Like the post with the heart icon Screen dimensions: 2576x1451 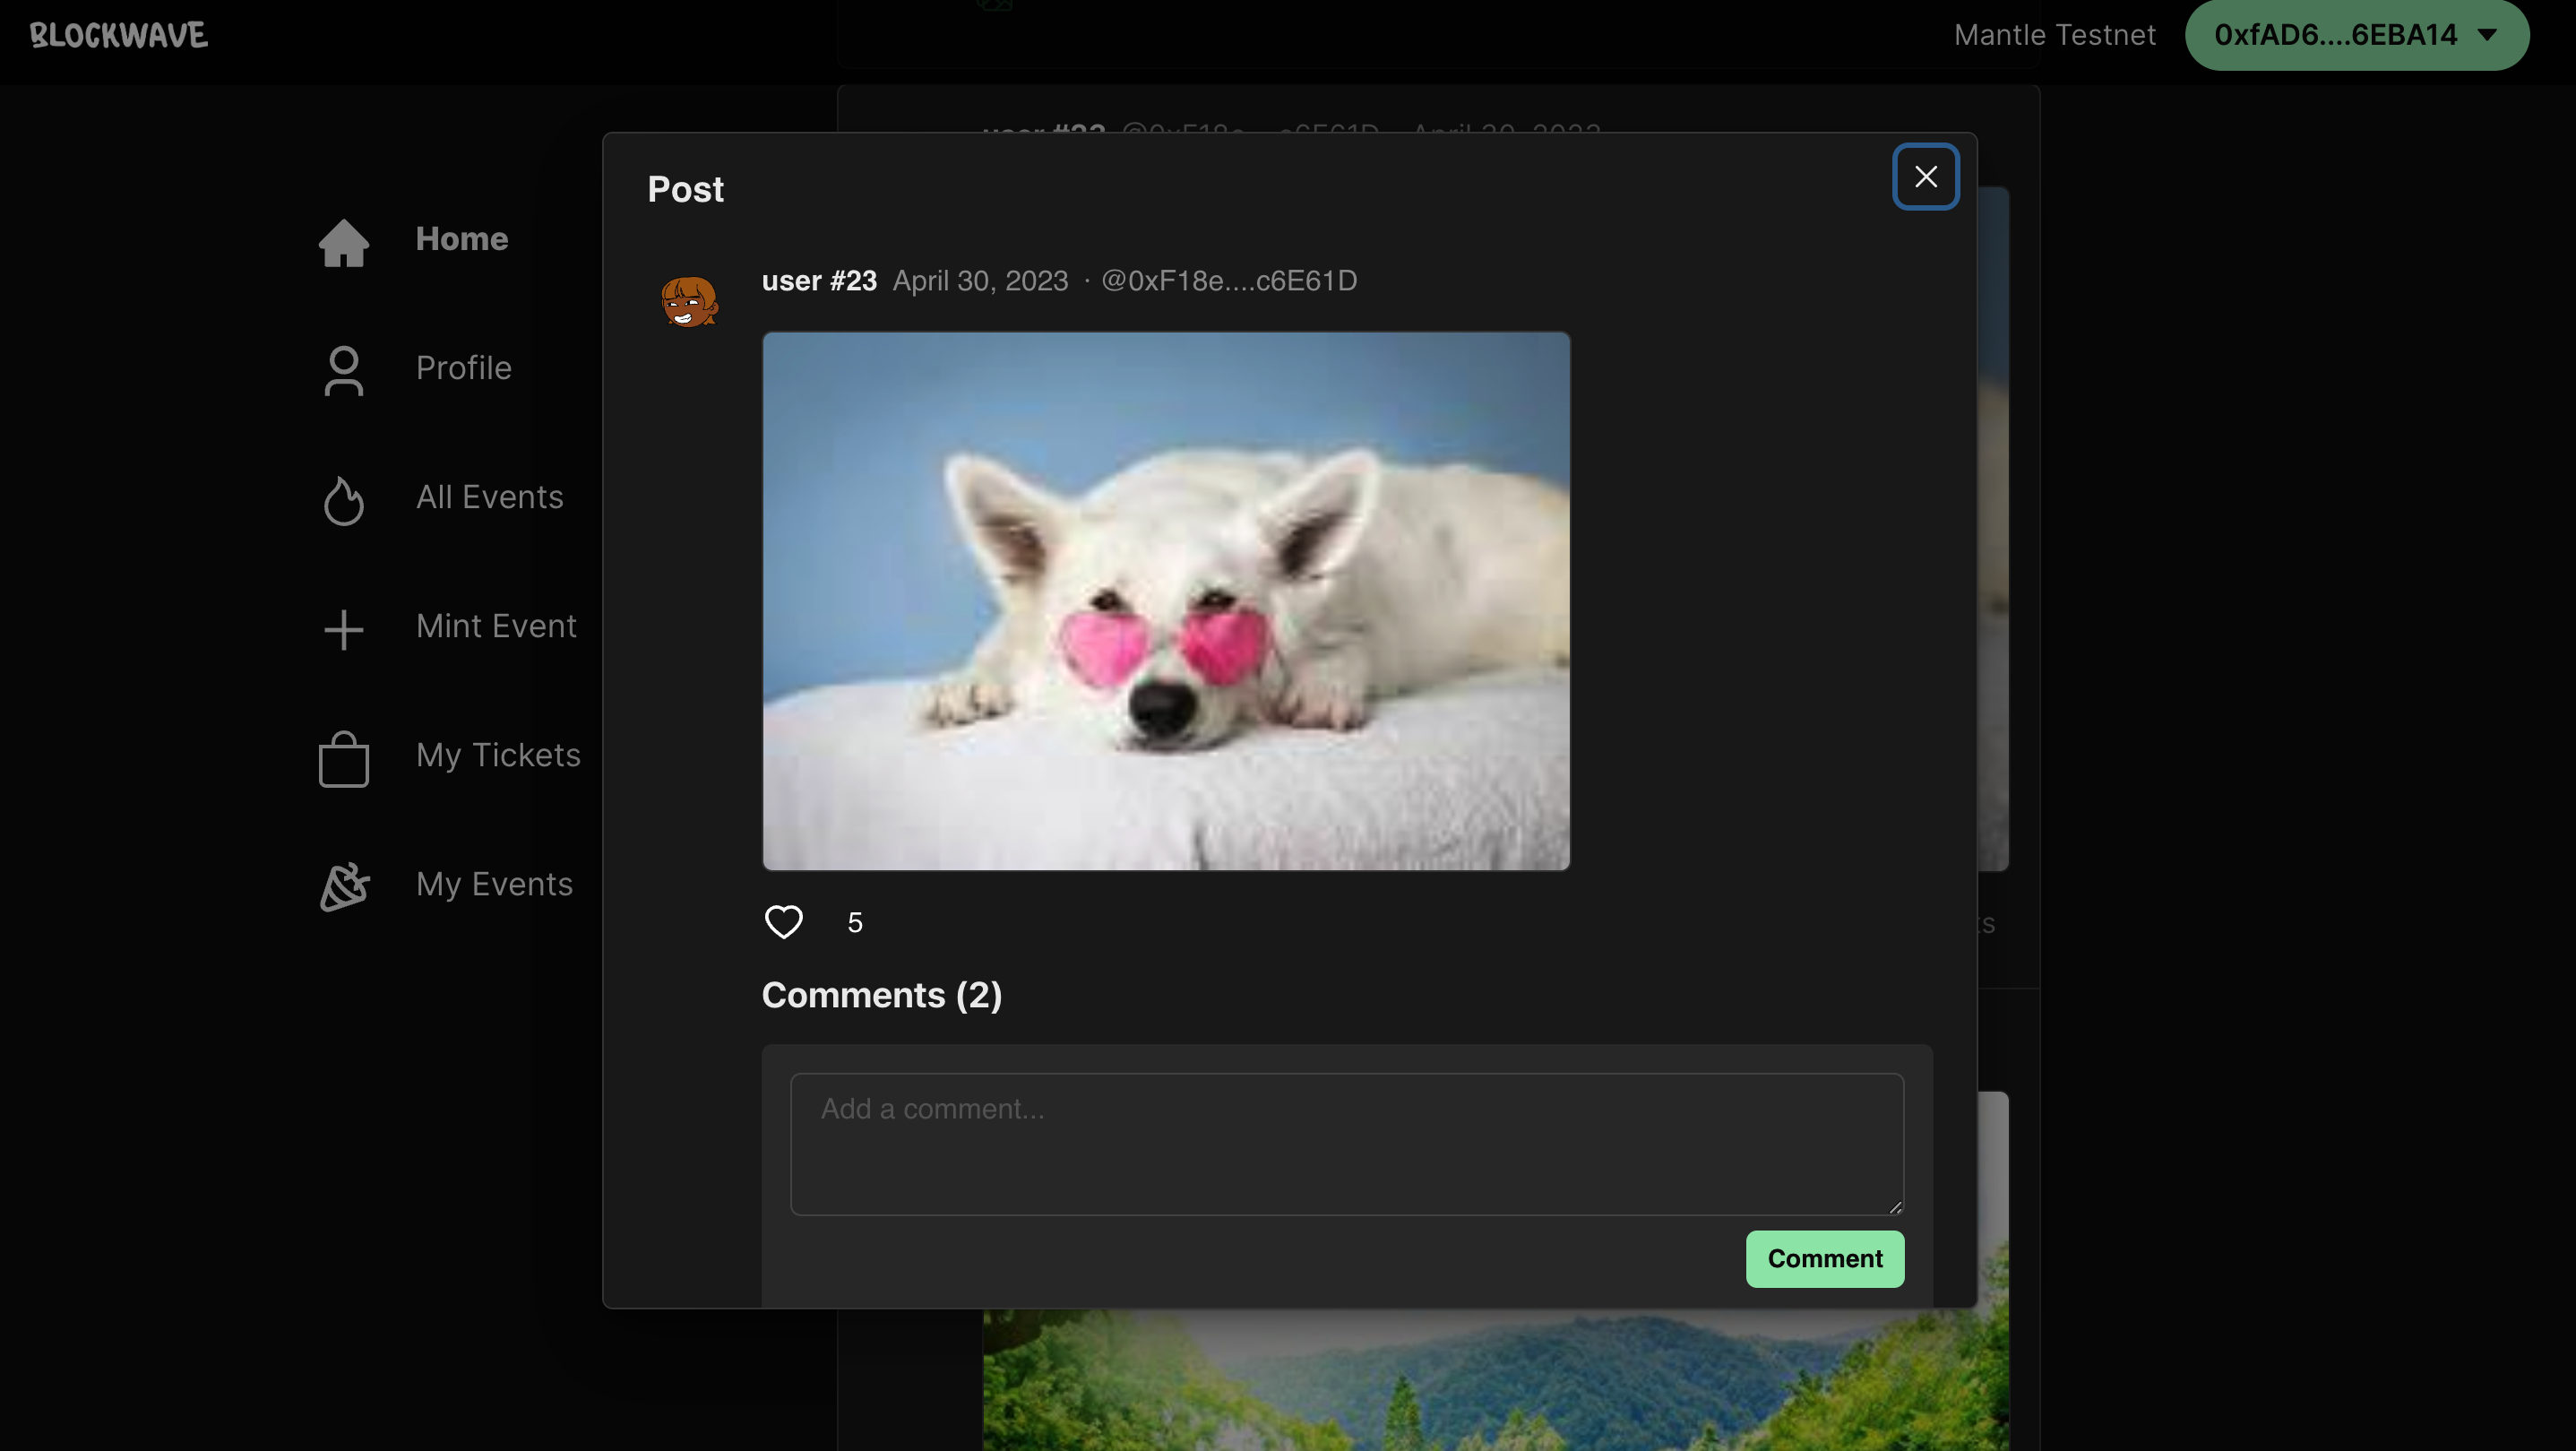(783, 921)
